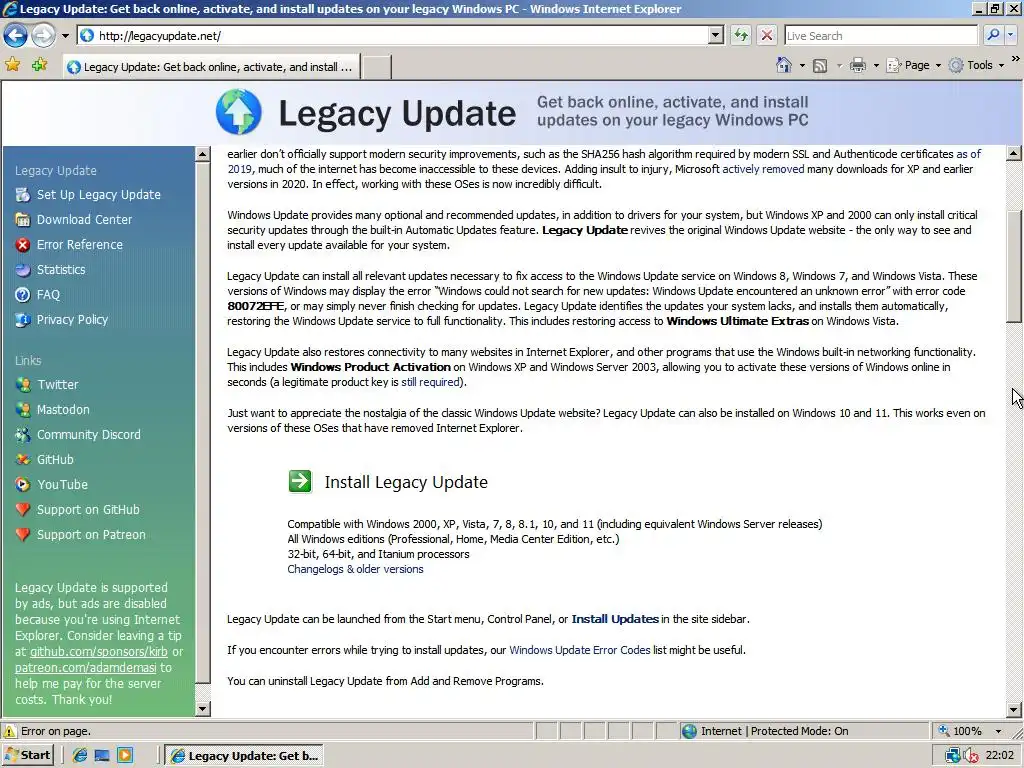Follow the github.com/sponsors/kirb link
1024x768 pixels.
[99, 652]
